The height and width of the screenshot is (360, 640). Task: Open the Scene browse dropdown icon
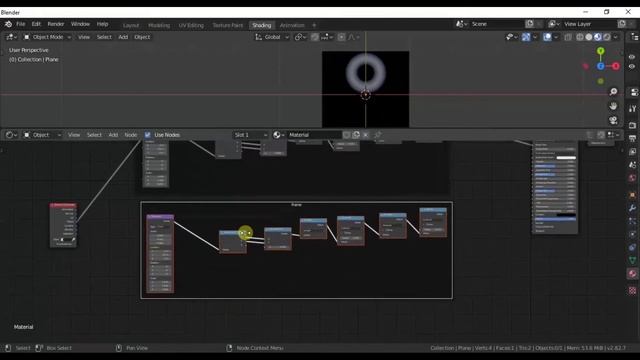[x=462, y=24]
